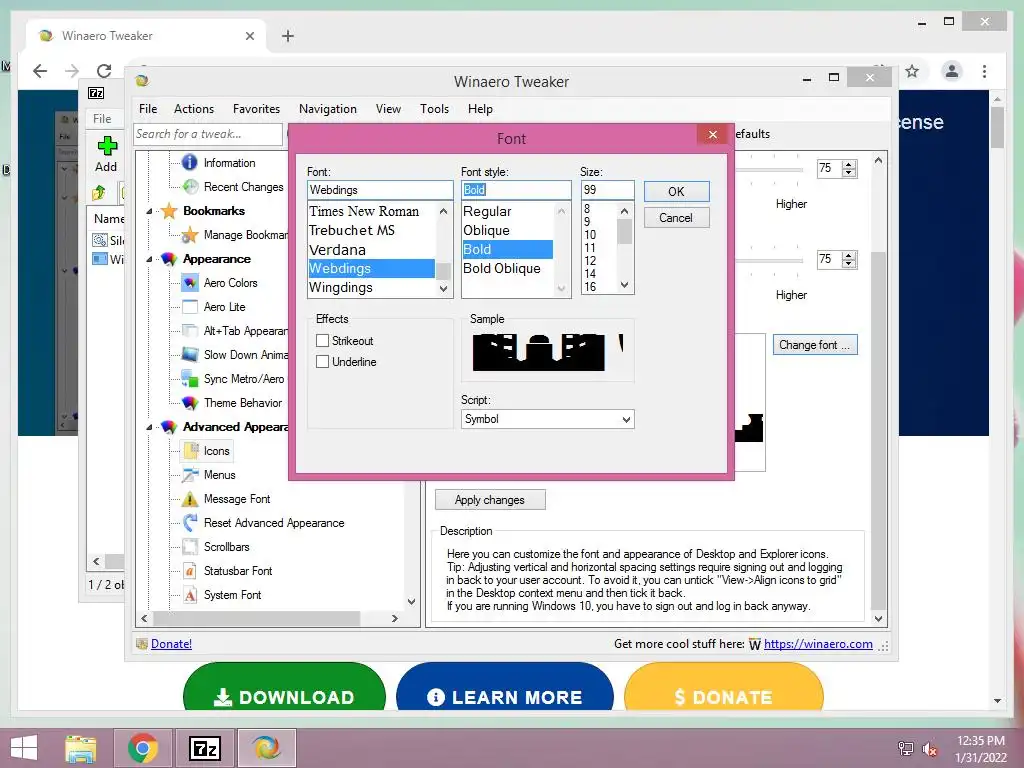
Task: Open the Navigation menu
Action: [x=328, y=109]
